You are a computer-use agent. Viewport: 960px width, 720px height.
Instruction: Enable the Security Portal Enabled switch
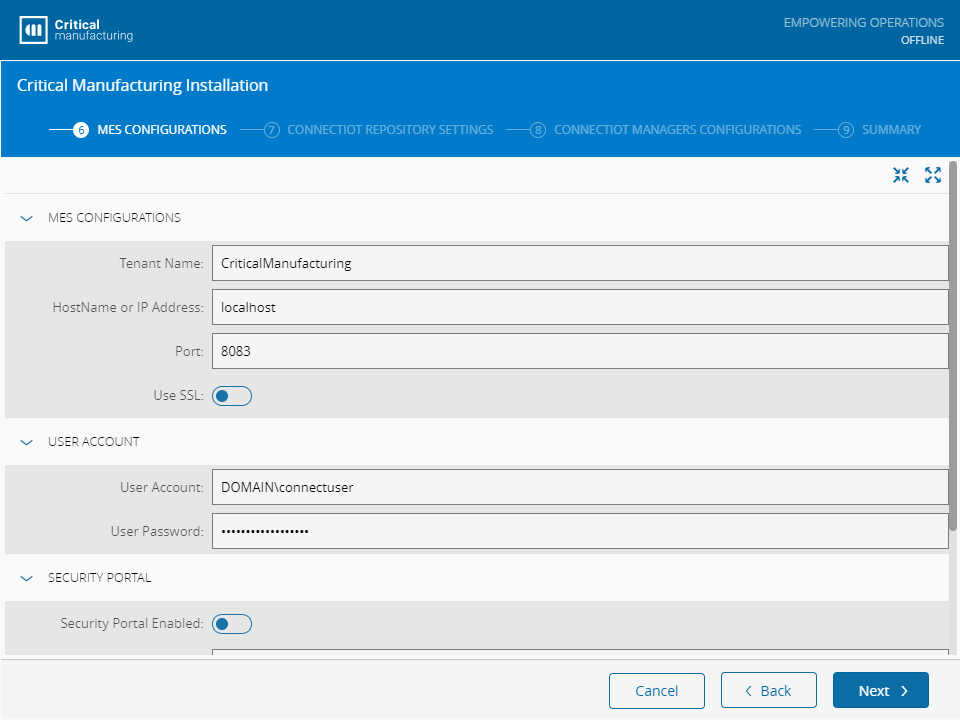point(232,624)
